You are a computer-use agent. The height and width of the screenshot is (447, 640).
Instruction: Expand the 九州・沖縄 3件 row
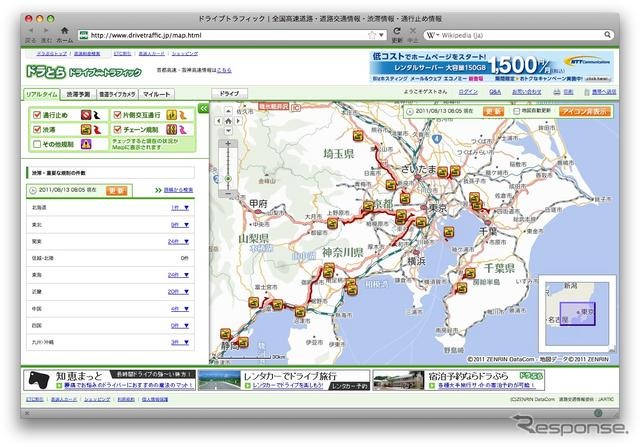pyautogui.click(x=110, y=342)
